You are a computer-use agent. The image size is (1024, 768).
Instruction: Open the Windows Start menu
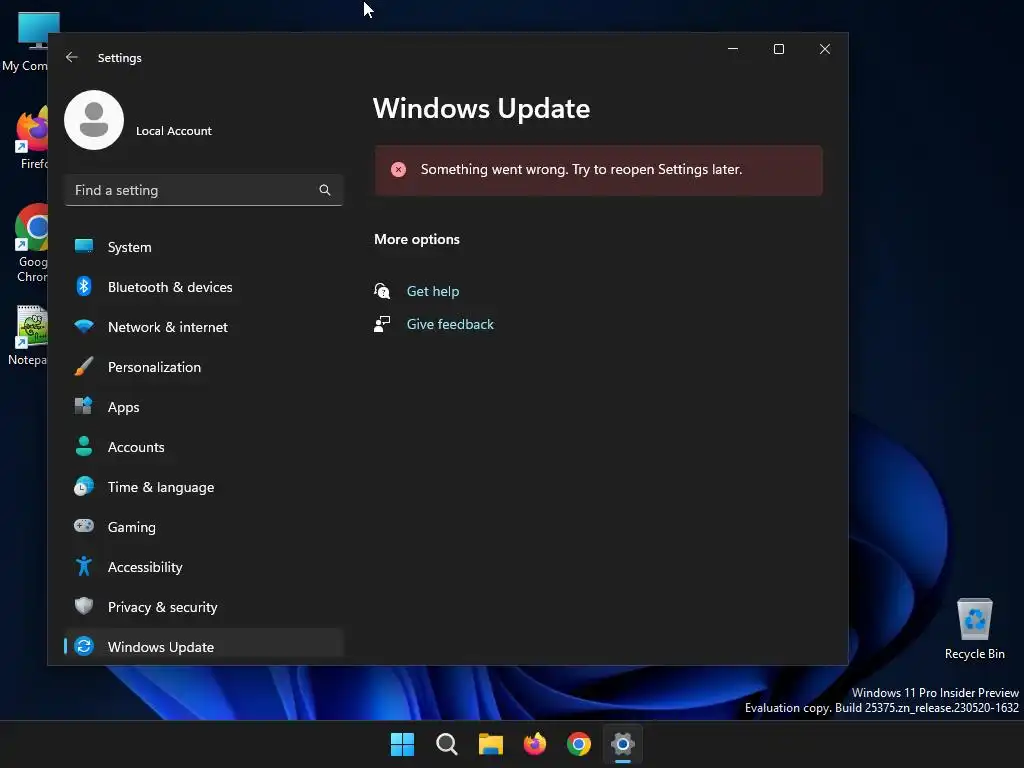[x=402, y=744]
